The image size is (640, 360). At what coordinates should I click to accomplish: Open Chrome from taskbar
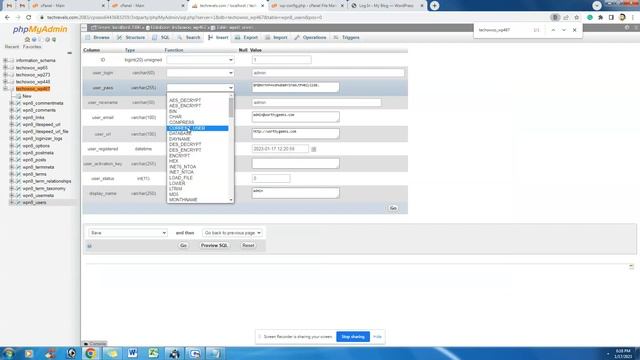(x=91, y=353)
